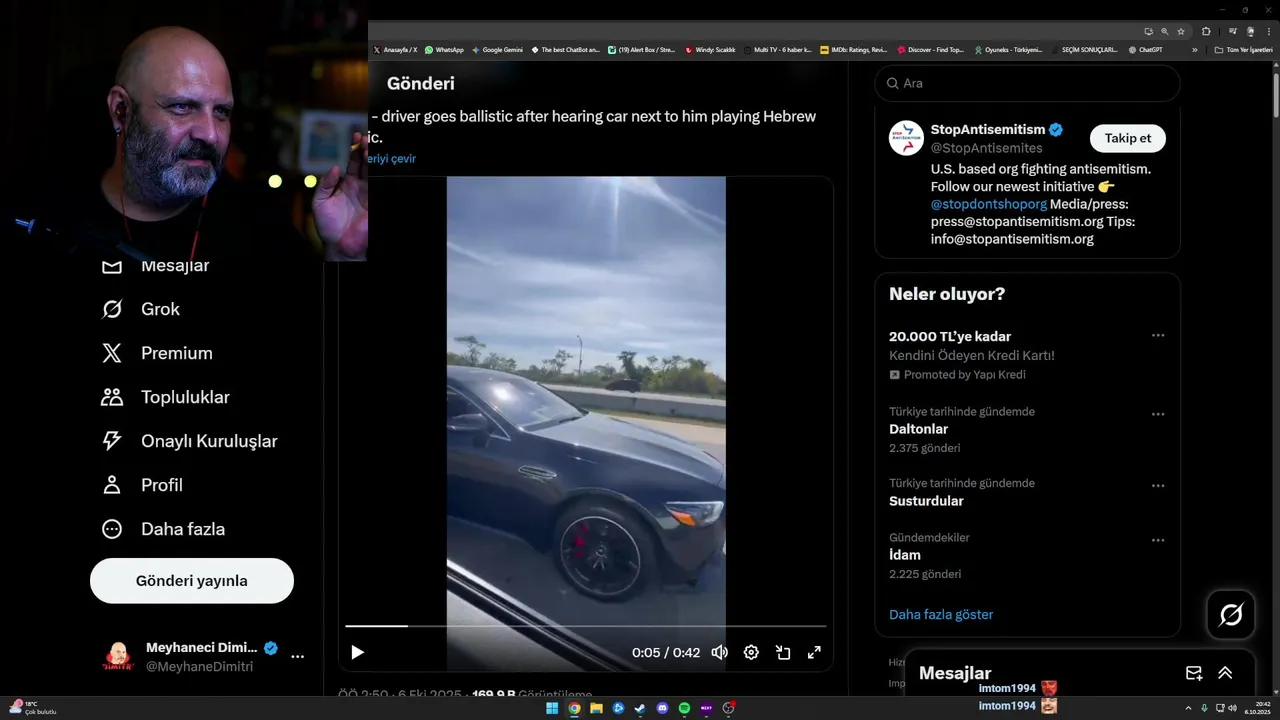Click the Gönderi yayınla button
Viewport: 1280px width, 720px height.
pos(192,581)
